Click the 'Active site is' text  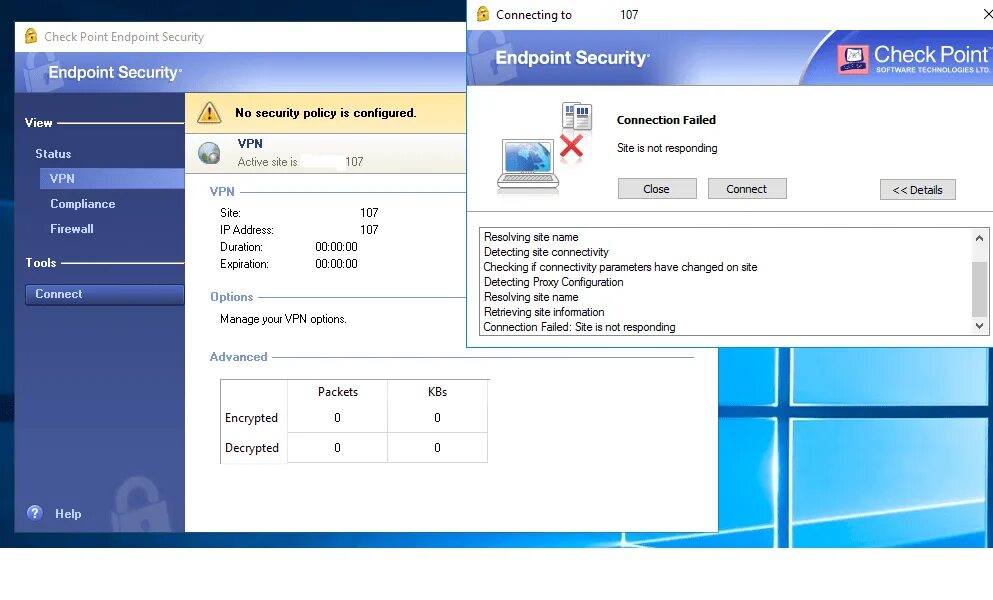(x=267, y=162)
